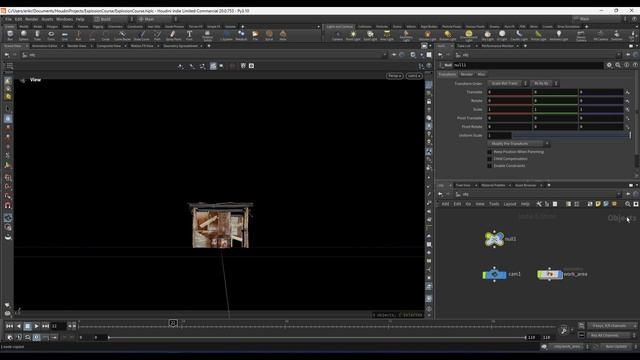Select the Sphere shelf tool

24,36
